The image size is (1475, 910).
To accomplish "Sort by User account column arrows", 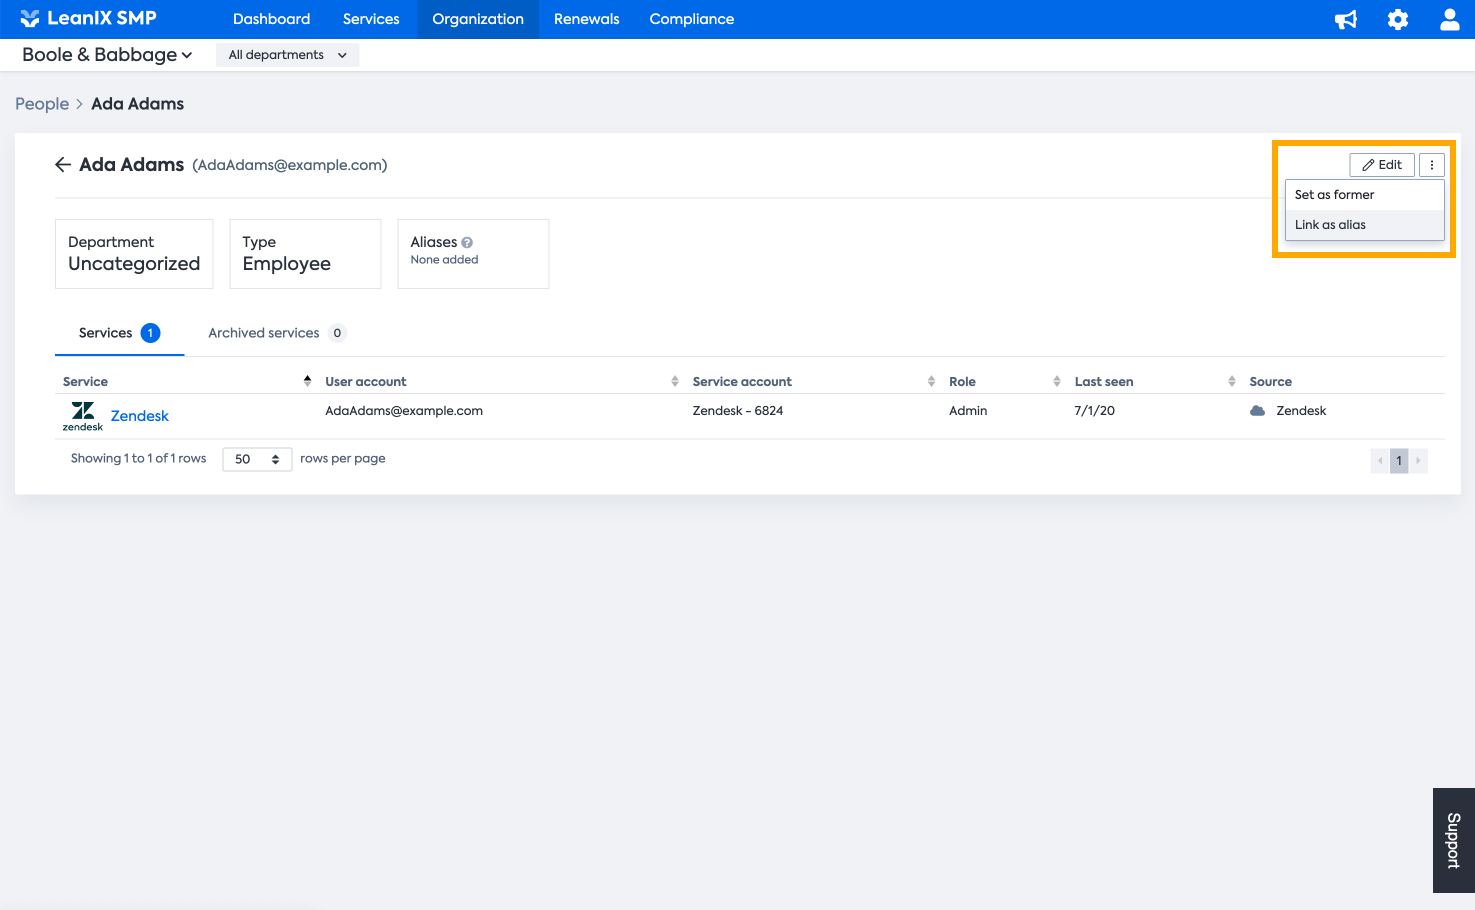I will pyautogui.click(x=675, y=381).
